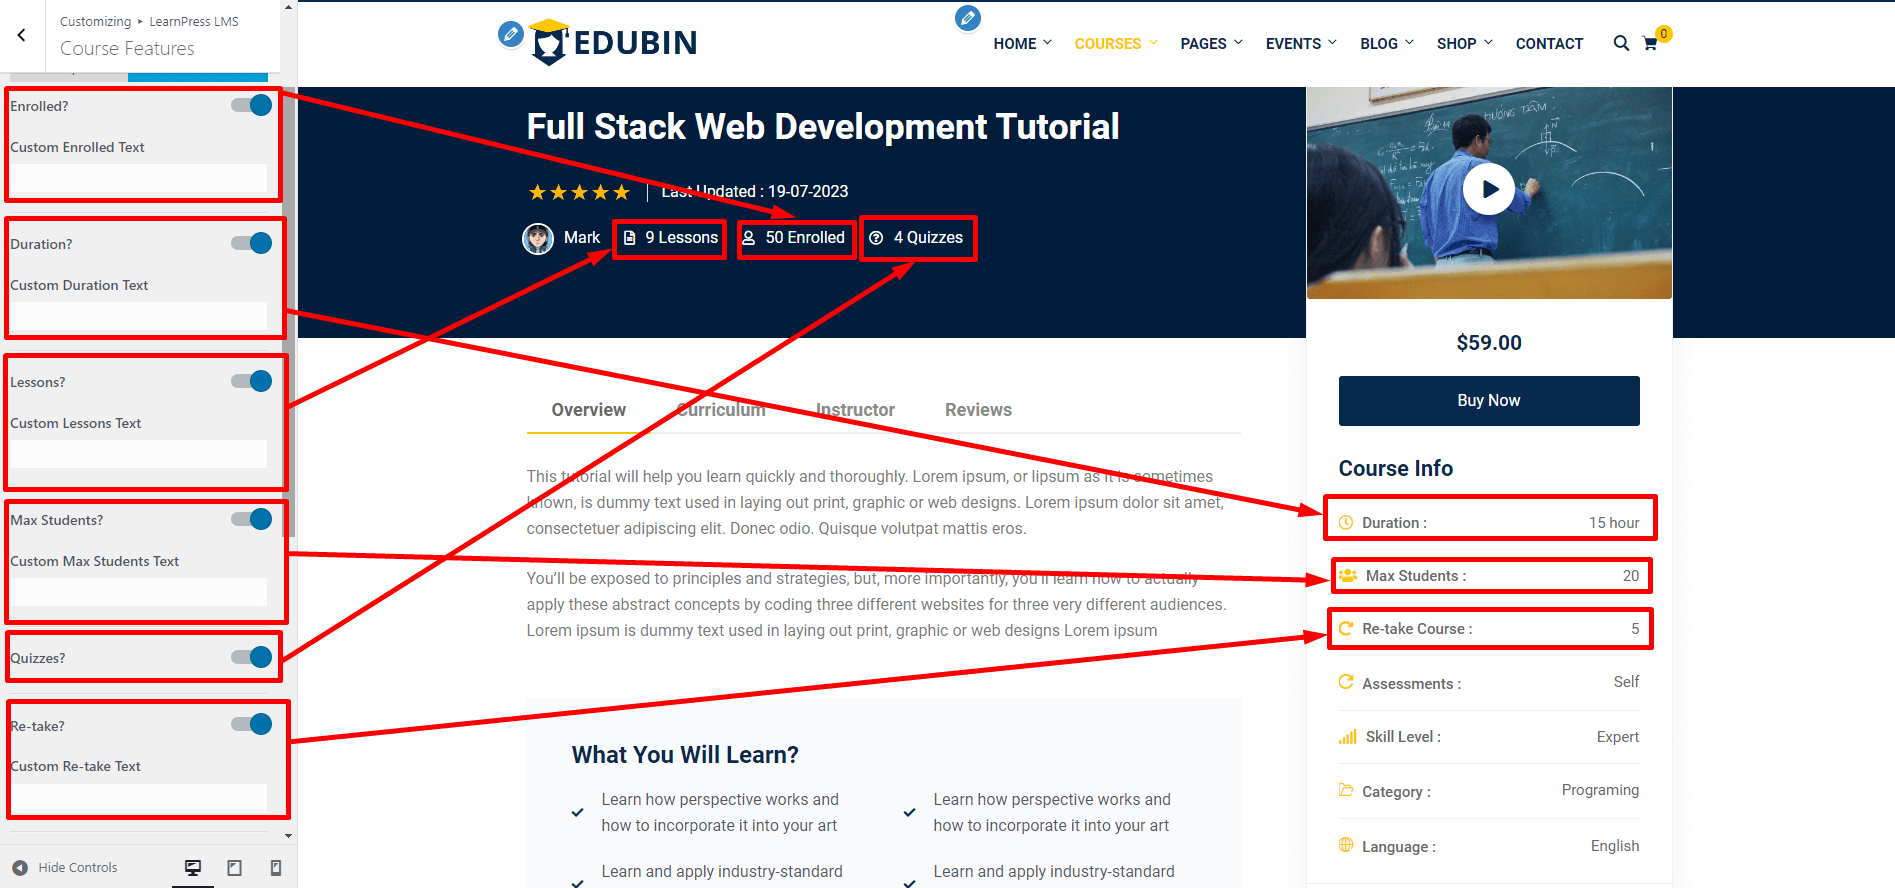This screenshot has height=888, width=1895.
Task: Toggle the Quizzes? switch off
Action: click(252, 657)
